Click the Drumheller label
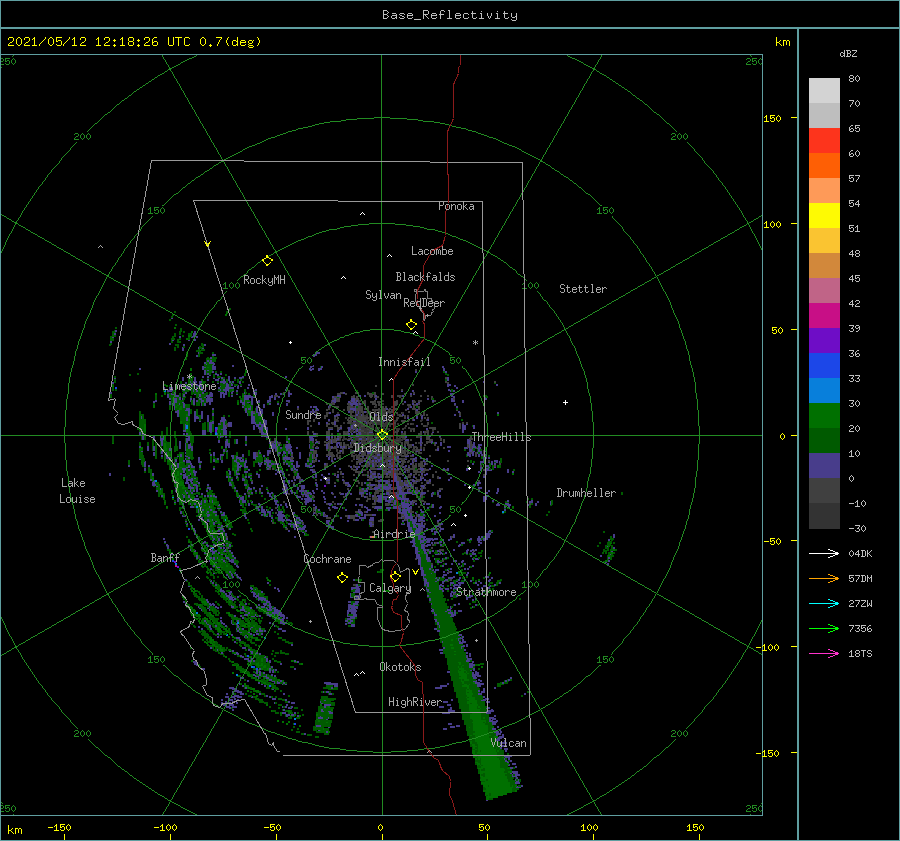 (586, 493)
